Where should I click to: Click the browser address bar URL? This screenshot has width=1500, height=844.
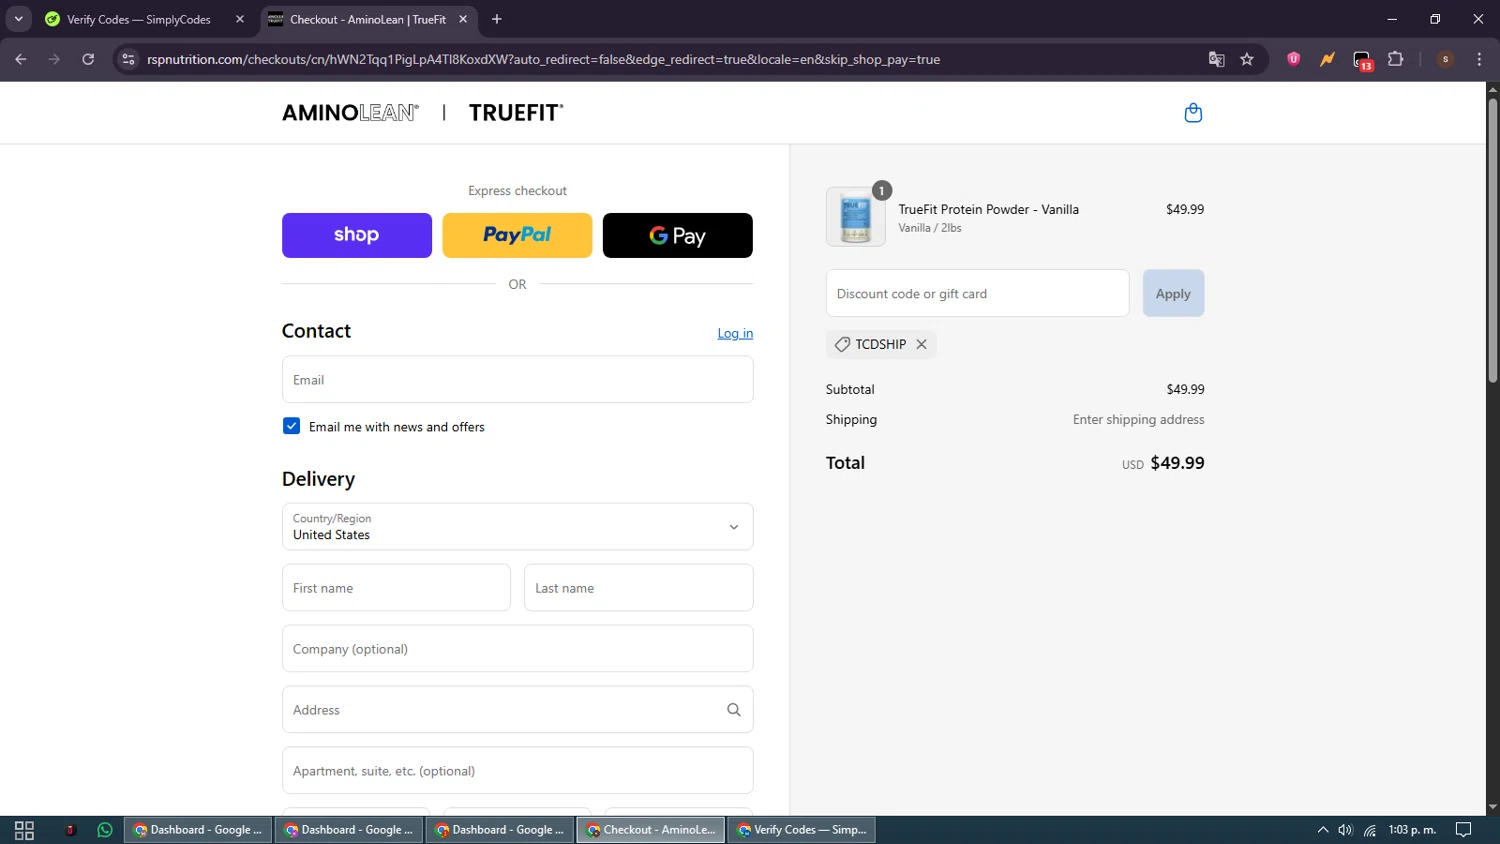(543, 59)
